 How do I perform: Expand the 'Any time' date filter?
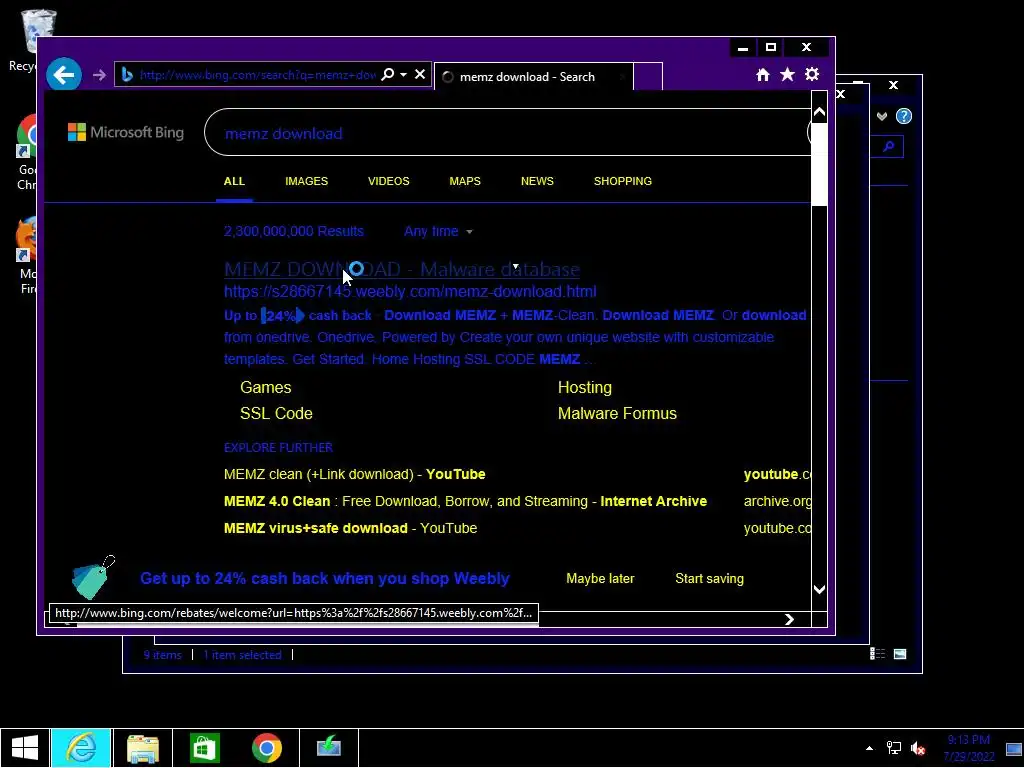tap(438, 231)
